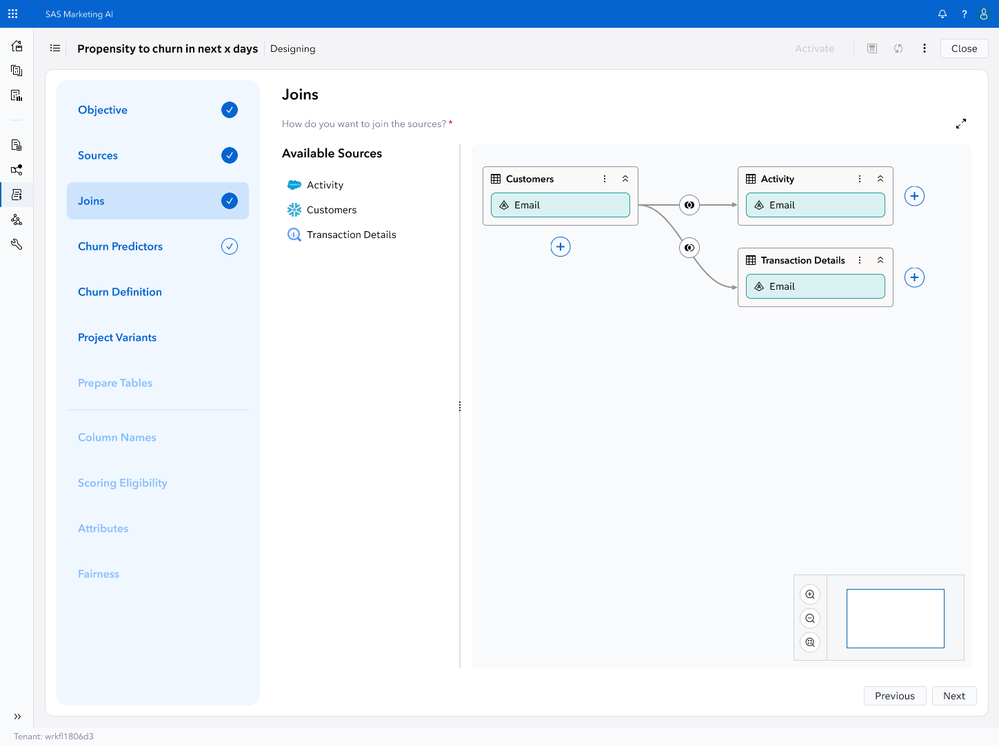Click the checkmark badge beside Objective
The height and width of the screenshot is (745, 999).
coord(229,109)
